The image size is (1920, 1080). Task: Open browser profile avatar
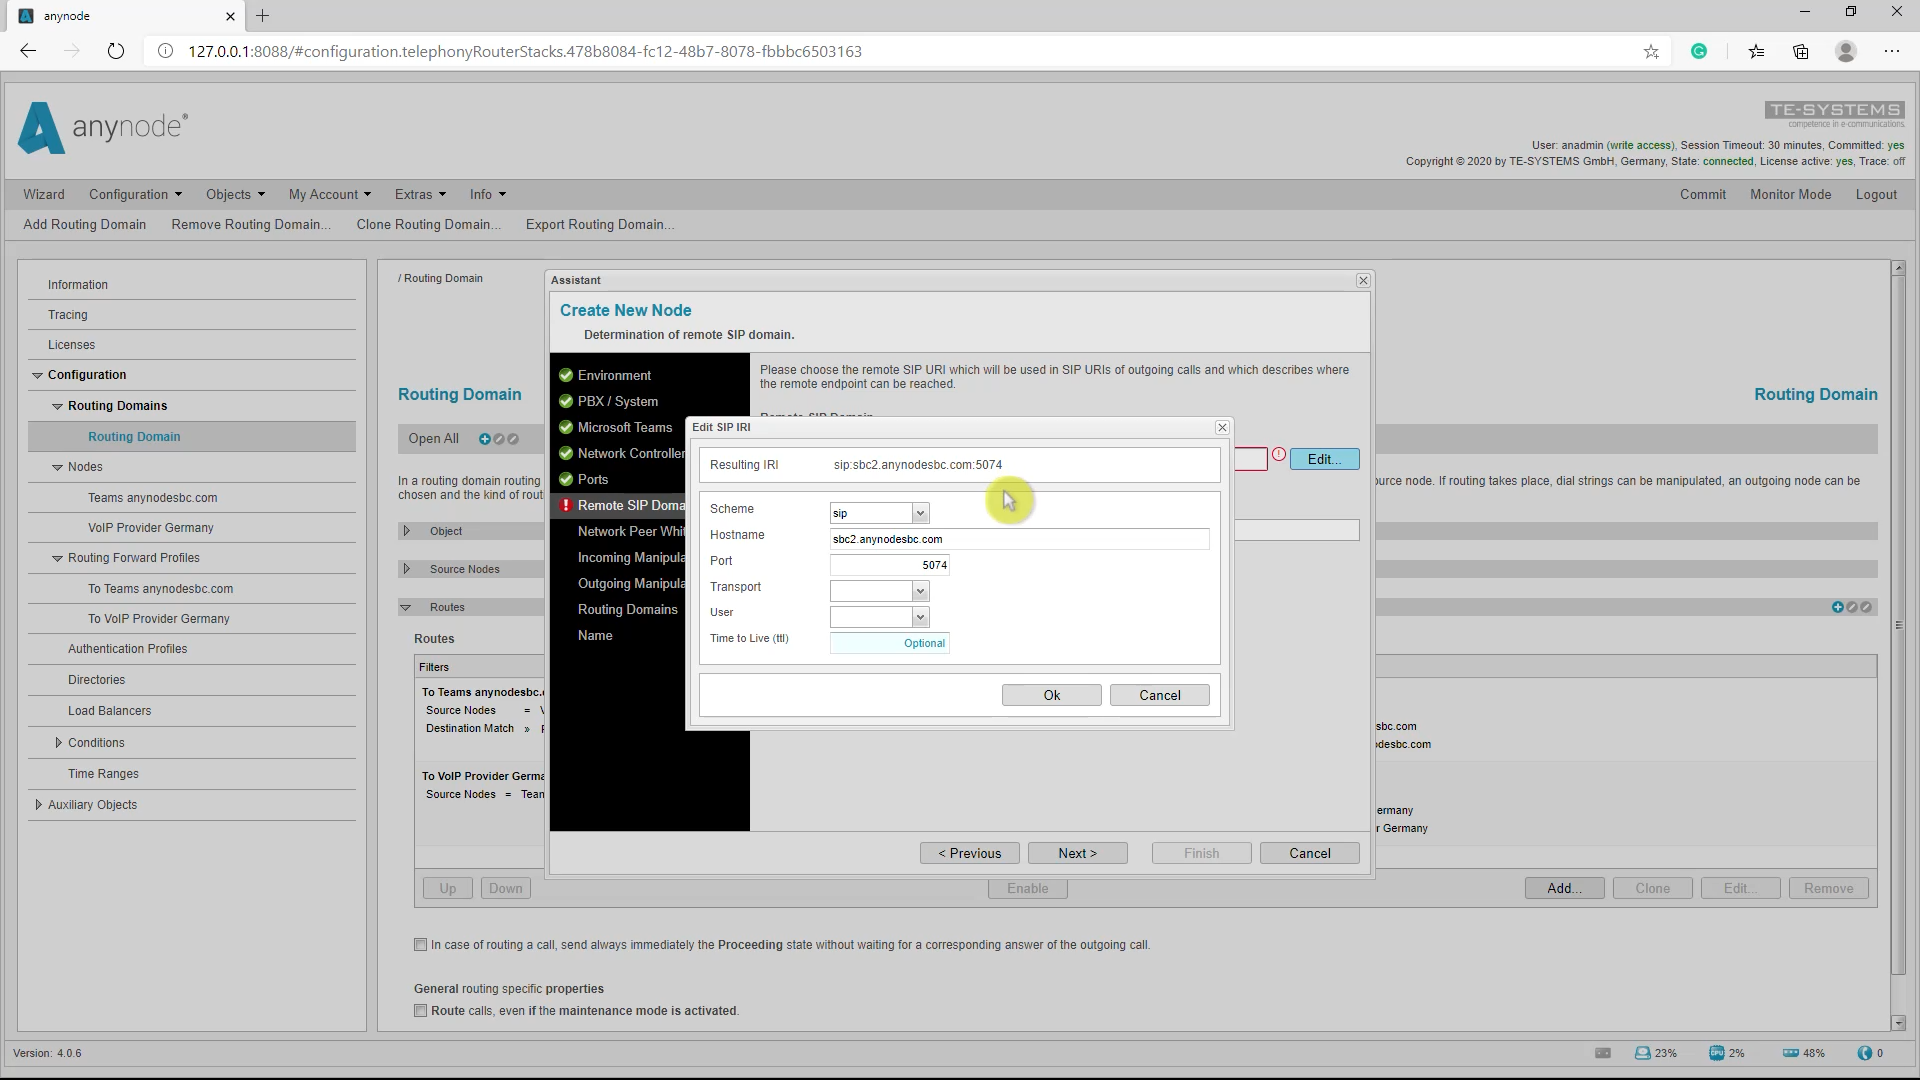pos(1846,51)
